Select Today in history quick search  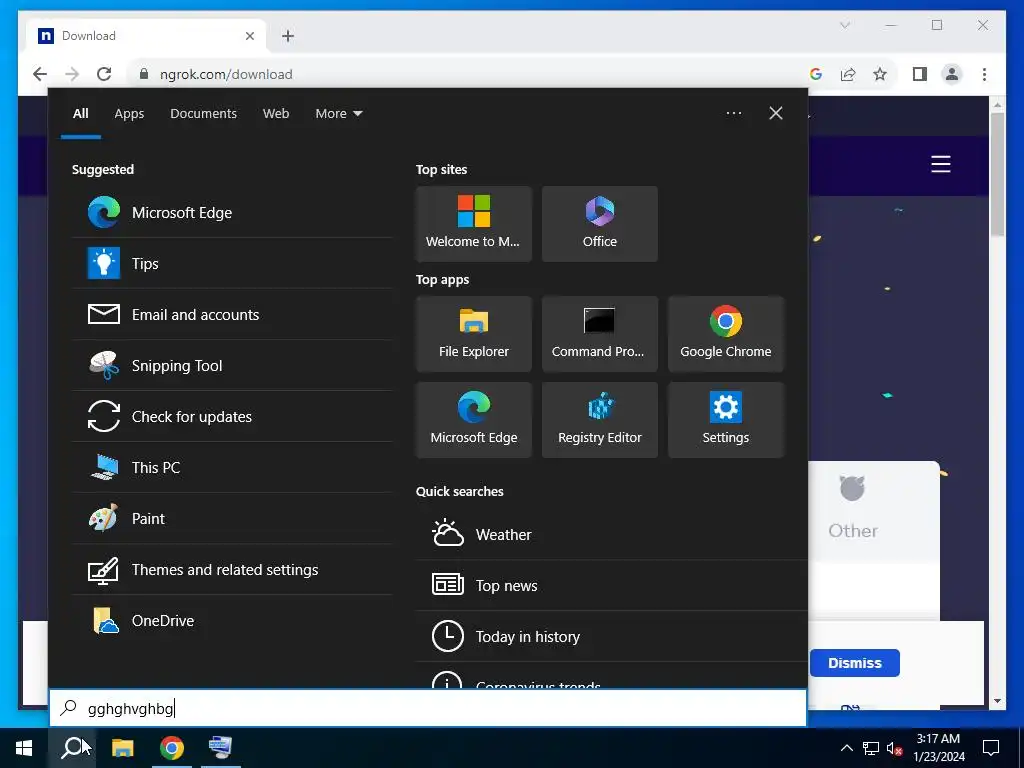[x=611, y=636]
